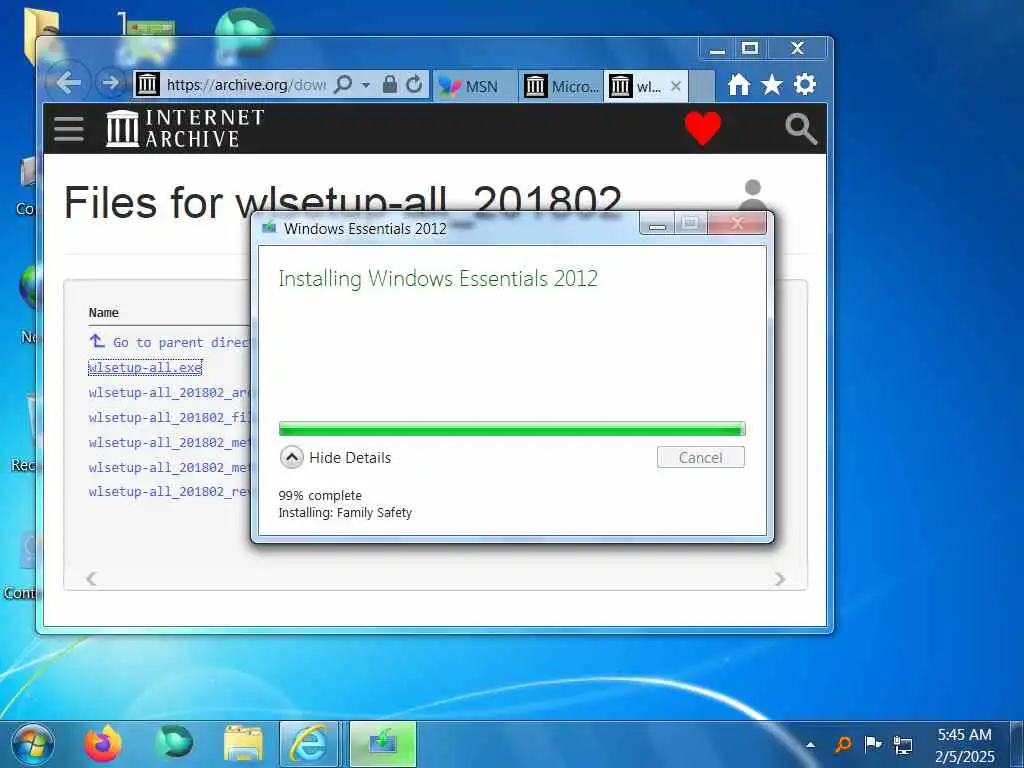
Task: Click the Internet Archive logo
Action: [185, 128]
